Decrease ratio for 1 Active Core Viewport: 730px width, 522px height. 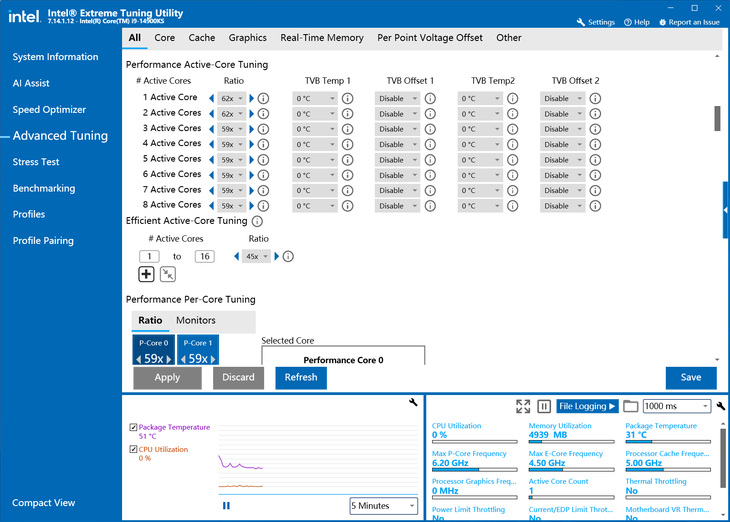[212, 98]
